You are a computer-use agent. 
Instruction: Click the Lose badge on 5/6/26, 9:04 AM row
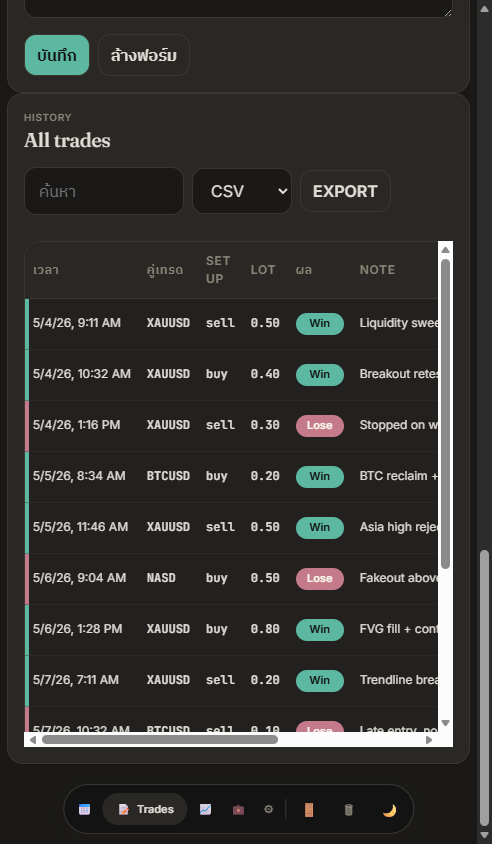click(320, 579)
